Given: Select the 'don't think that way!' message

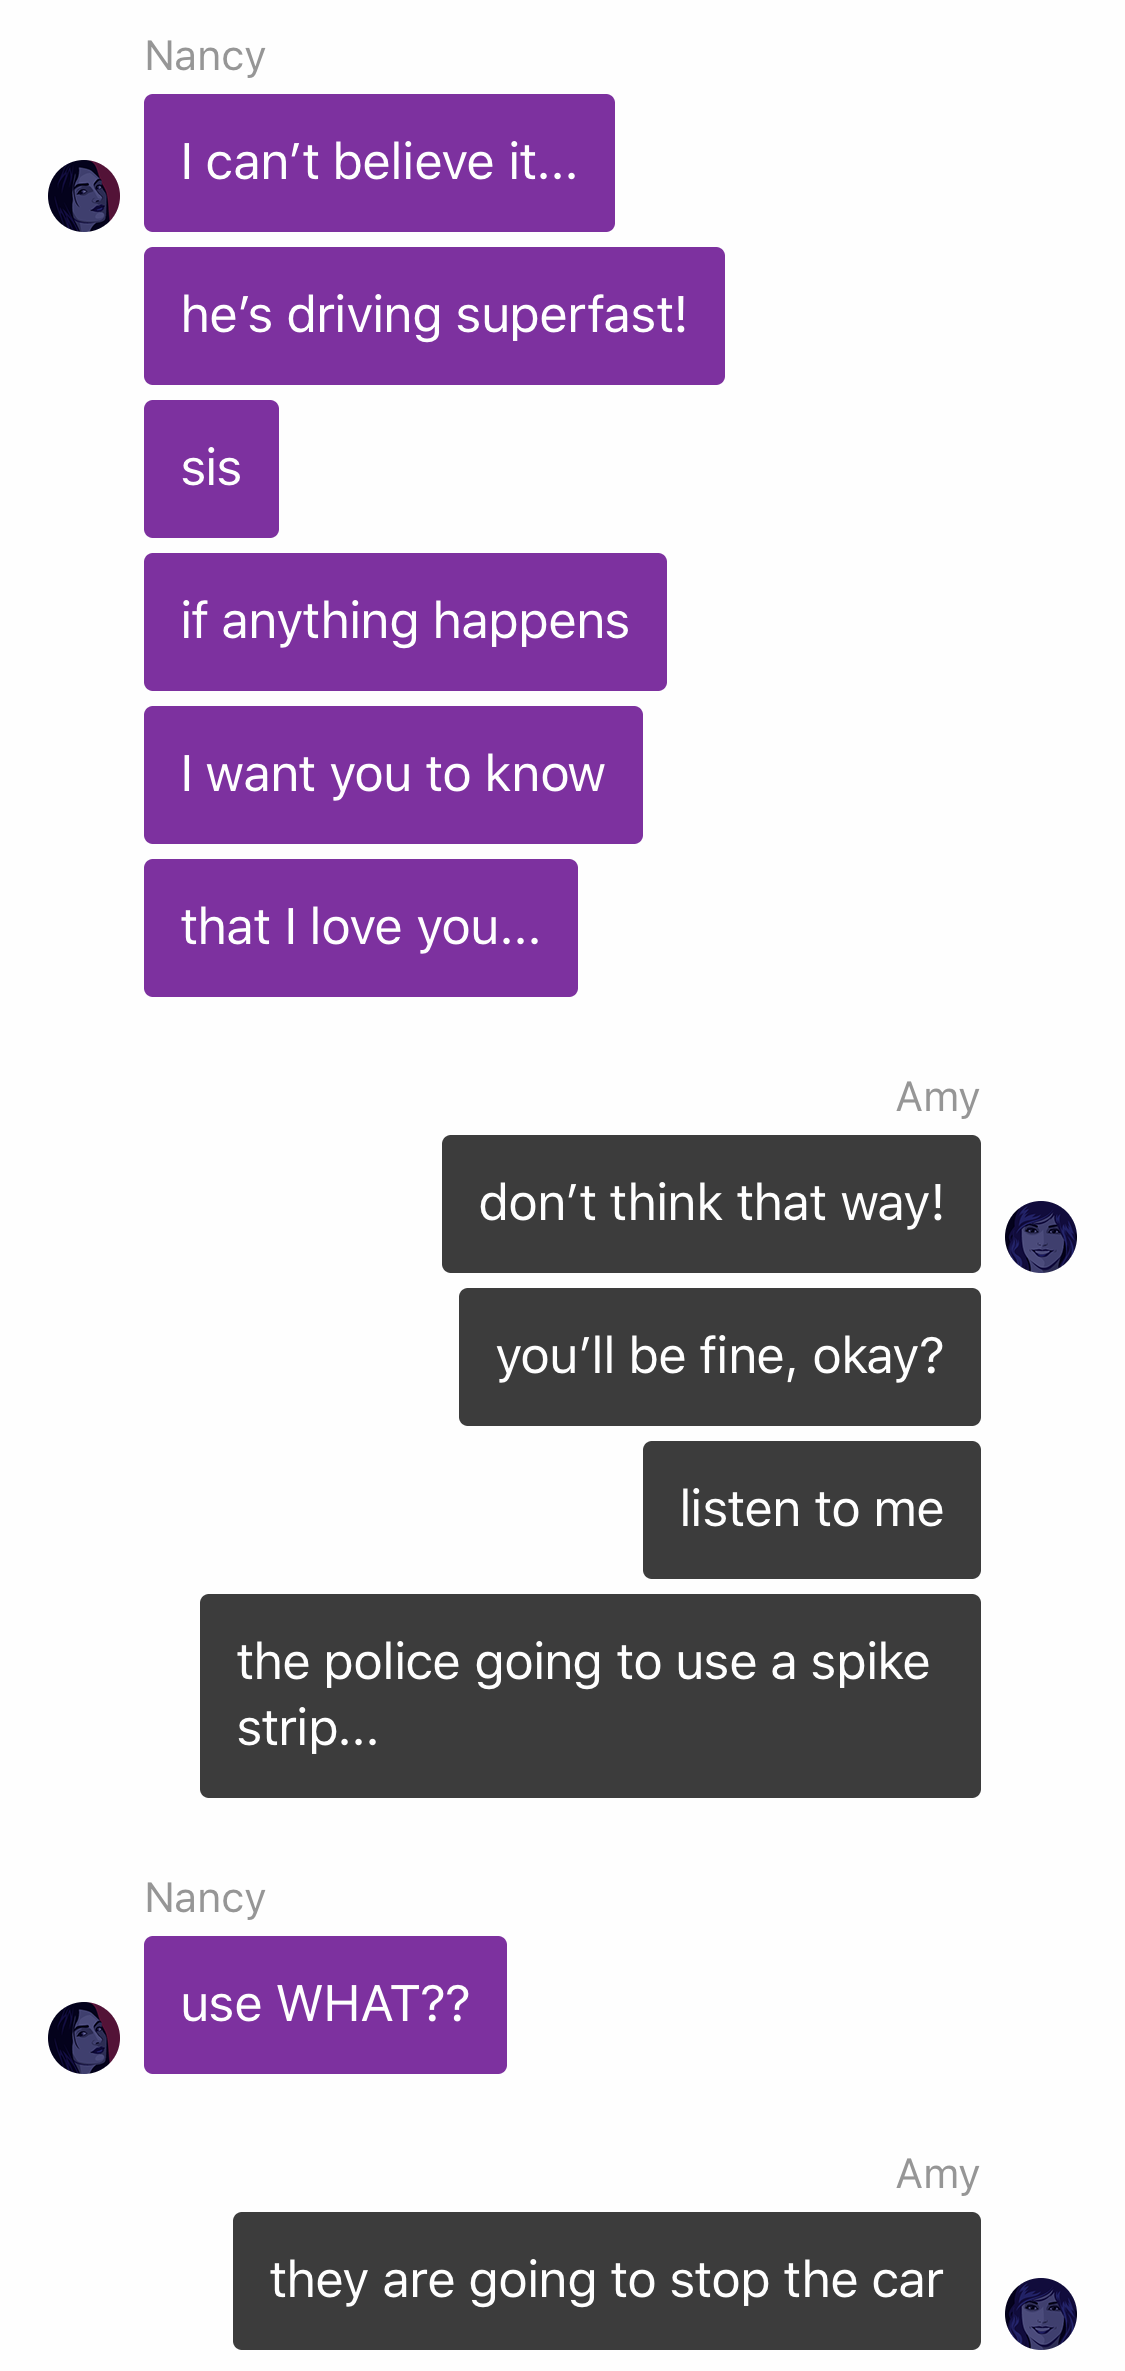Looking at the screenshot, I should (711, 1204).
